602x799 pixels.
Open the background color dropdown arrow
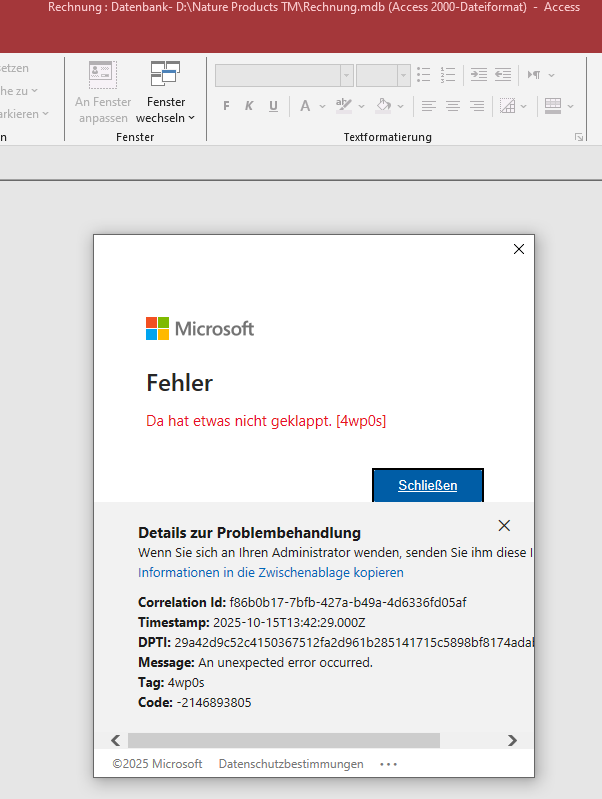[401, 106]
